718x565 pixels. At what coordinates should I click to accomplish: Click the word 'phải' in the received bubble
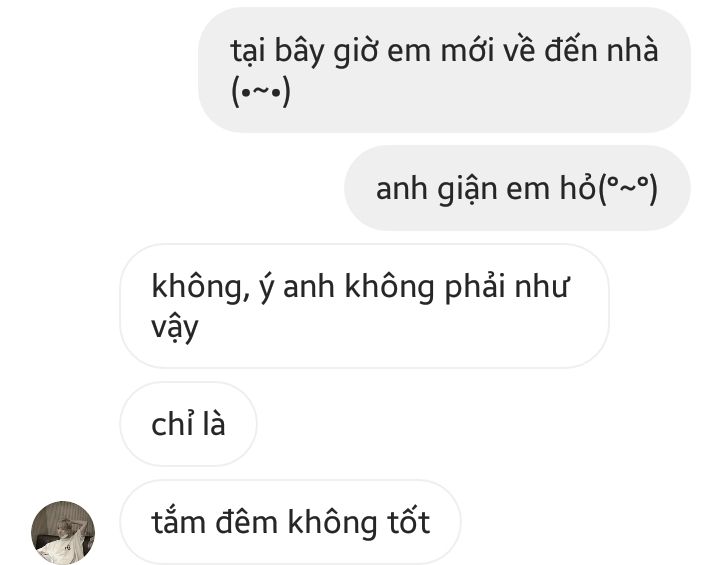point(475,286)
